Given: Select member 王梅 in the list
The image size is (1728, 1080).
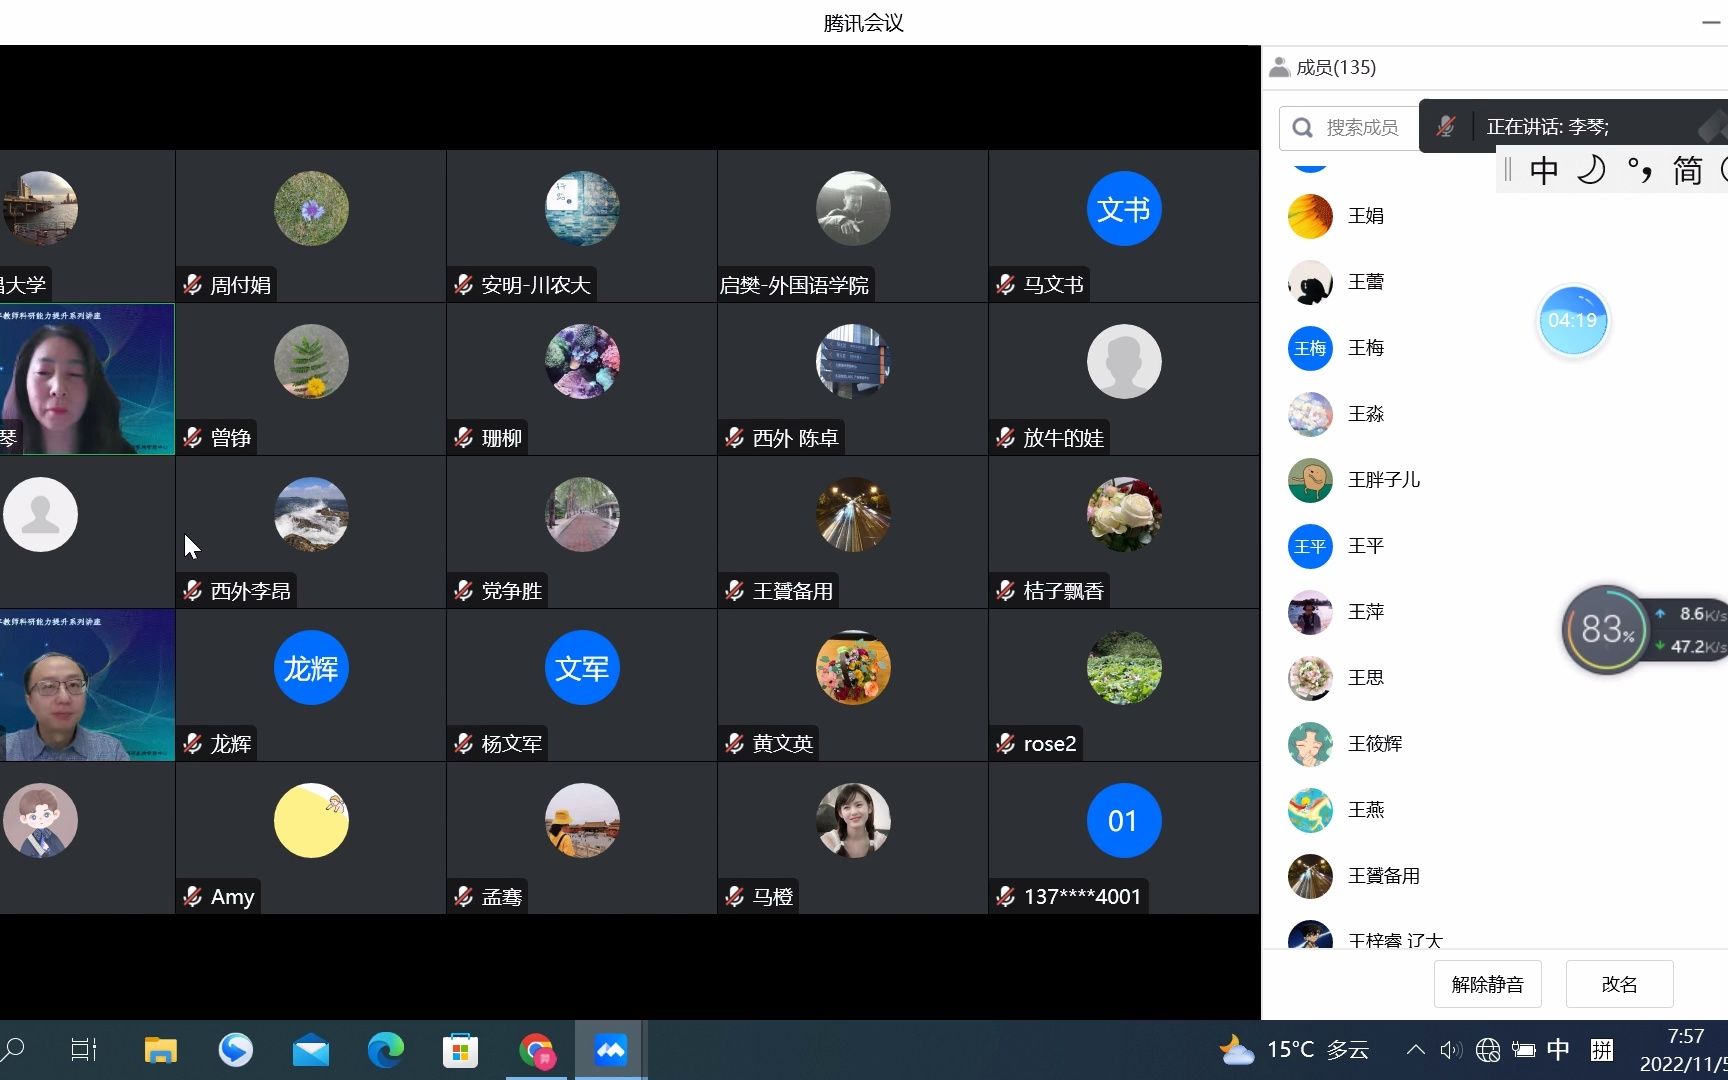Looking at the screenshot, I should (1494, 348).
